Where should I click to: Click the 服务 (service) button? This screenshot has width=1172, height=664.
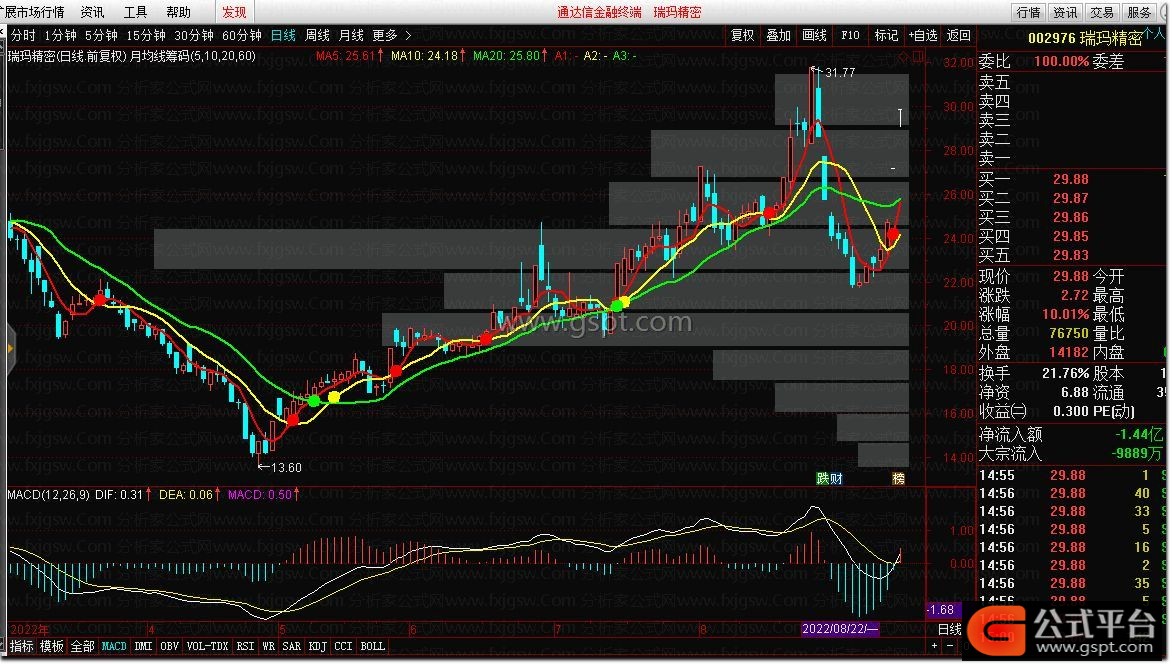point(1139,12)
